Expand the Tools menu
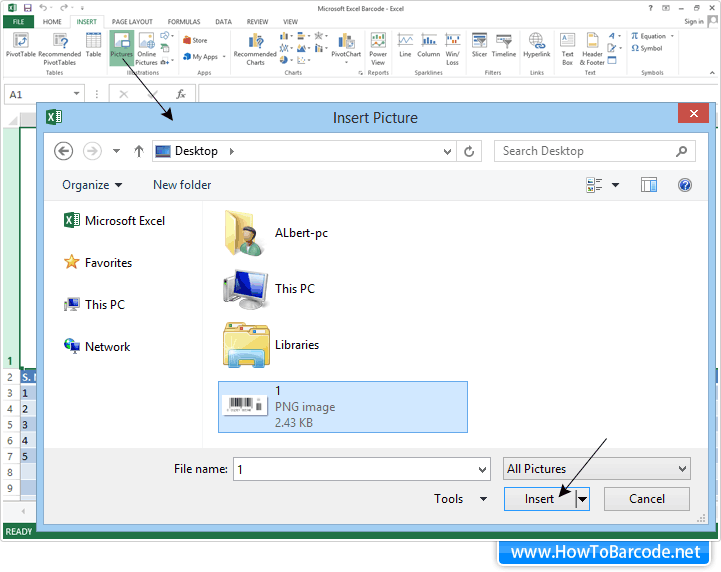Screen dimensions: 721x572 point(460,499)
